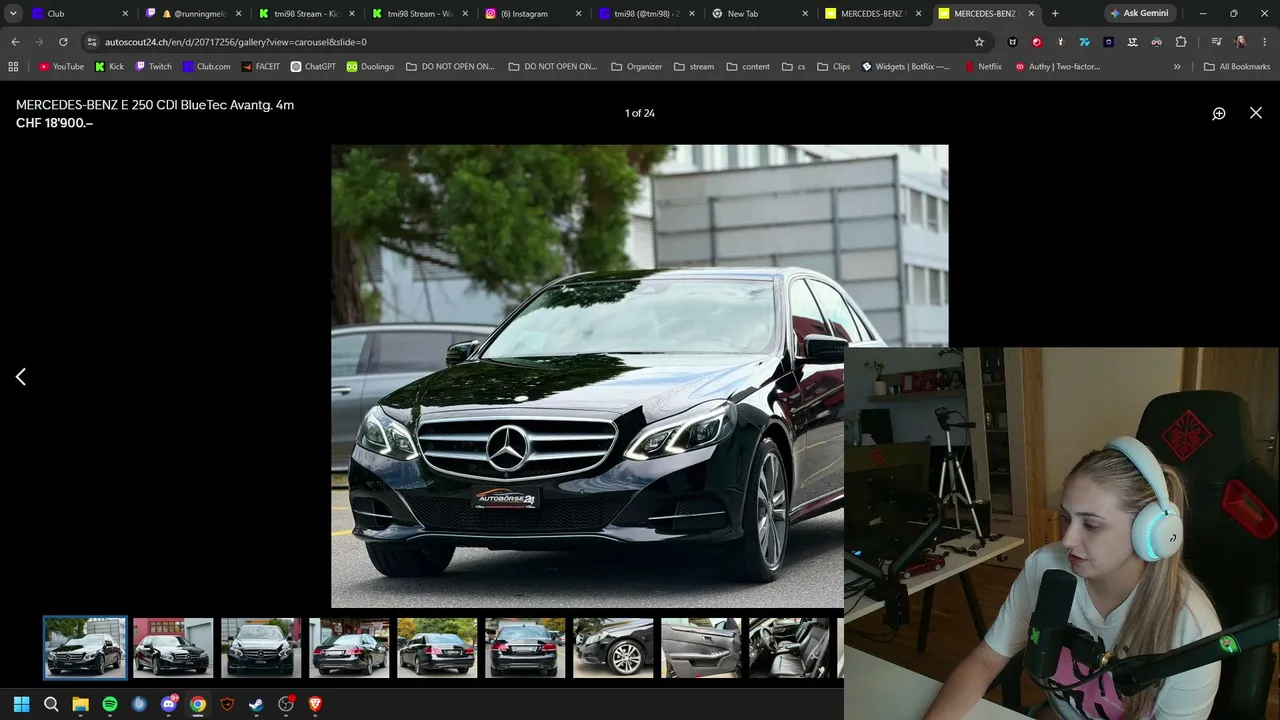
Task: Open the YouTube bookmark
Action: click(61, 67)
